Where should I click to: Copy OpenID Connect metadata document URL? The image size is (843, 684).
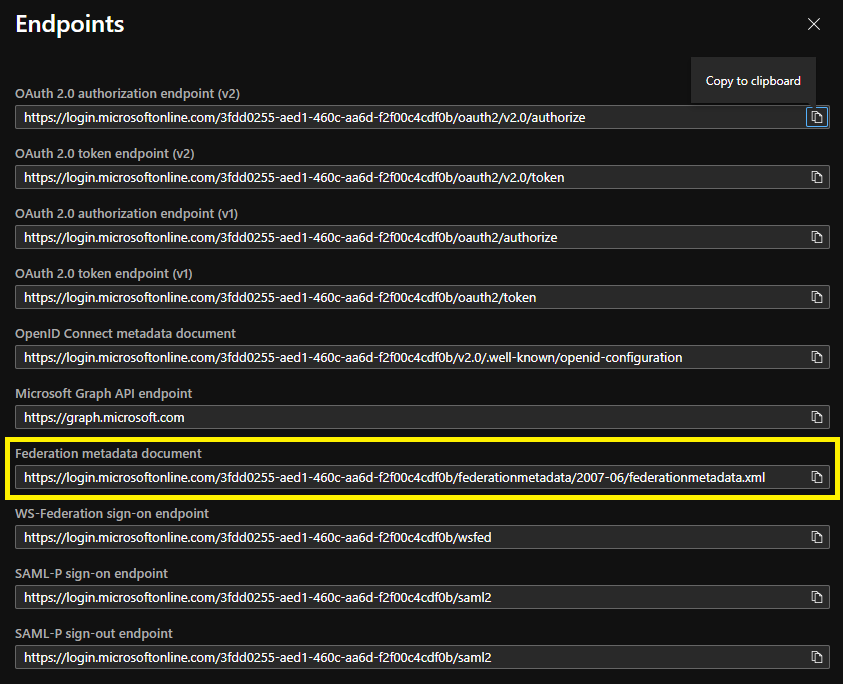point(817,357)
